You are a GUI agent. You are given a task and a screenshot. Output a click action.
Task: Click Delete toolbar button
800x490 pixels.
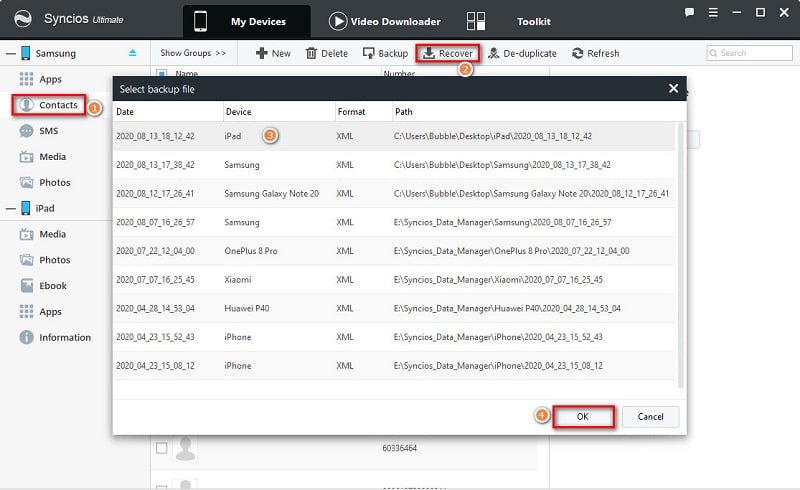click(327, 53)
